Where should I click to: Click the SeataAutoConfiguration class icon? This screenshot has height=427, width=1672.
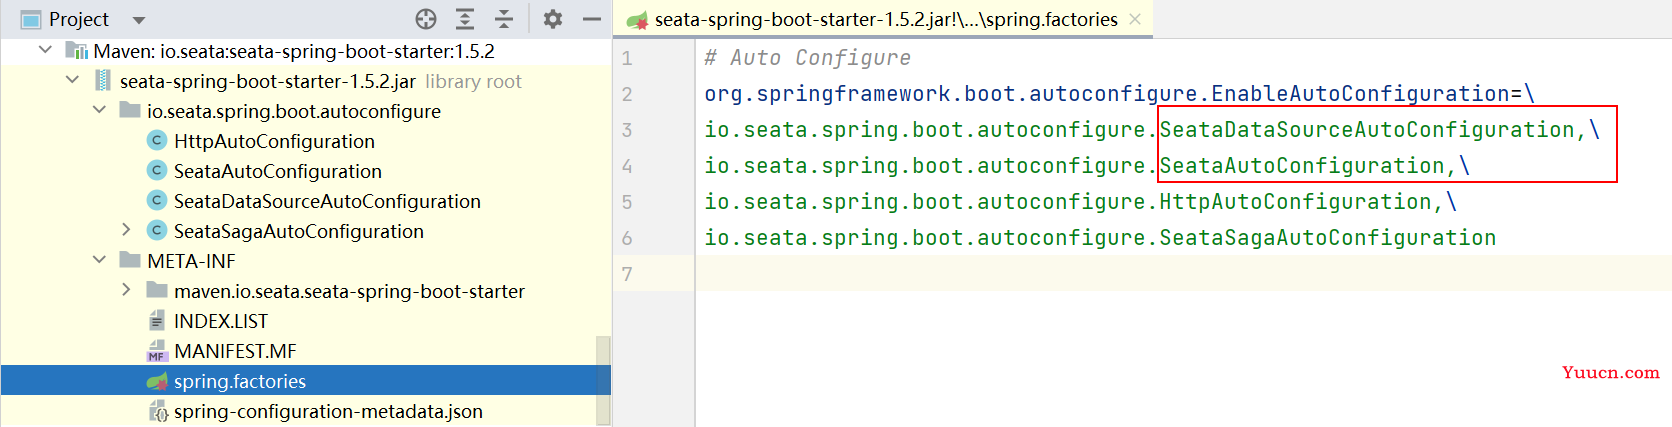tap(157, 170)
